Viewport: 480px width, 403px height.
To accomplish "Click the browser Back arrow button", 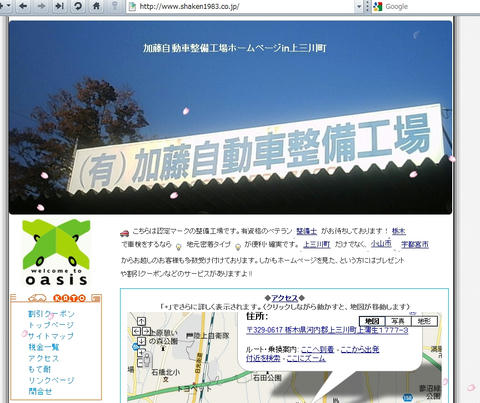I will click(x=23, y=6).
